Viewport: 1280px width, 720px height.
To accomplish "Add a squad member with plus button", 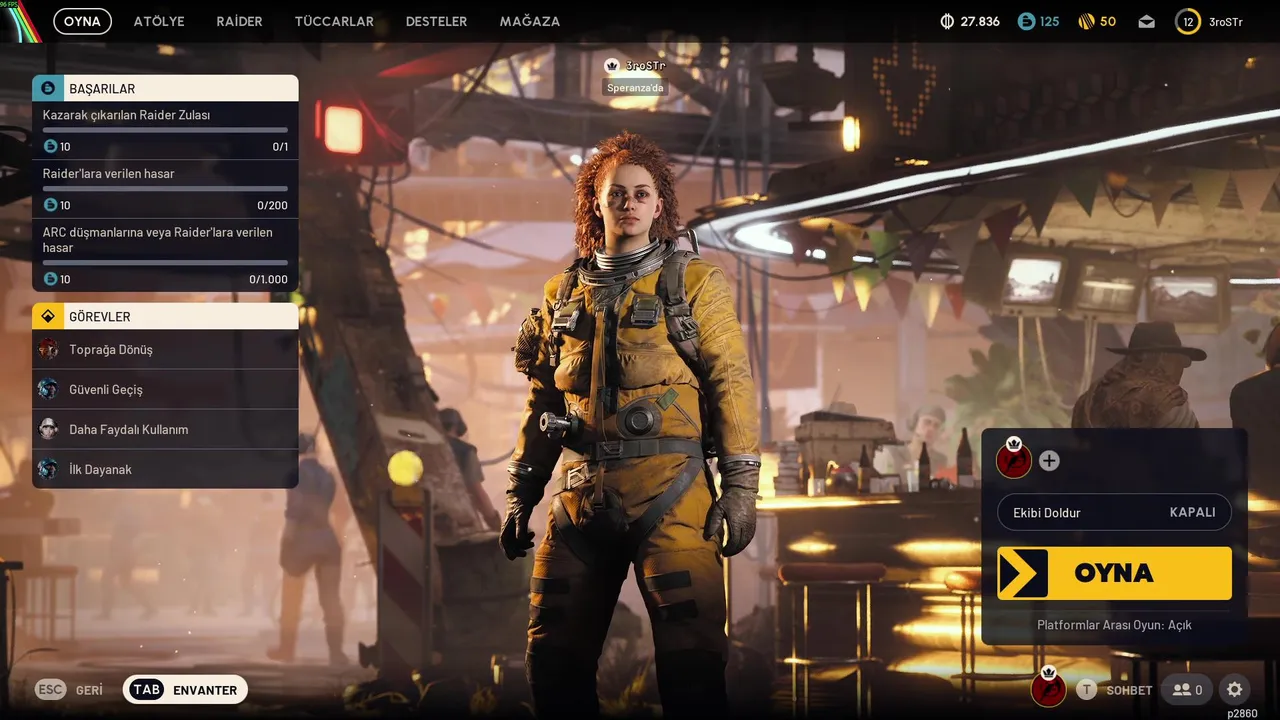I will click(1049, 461).
